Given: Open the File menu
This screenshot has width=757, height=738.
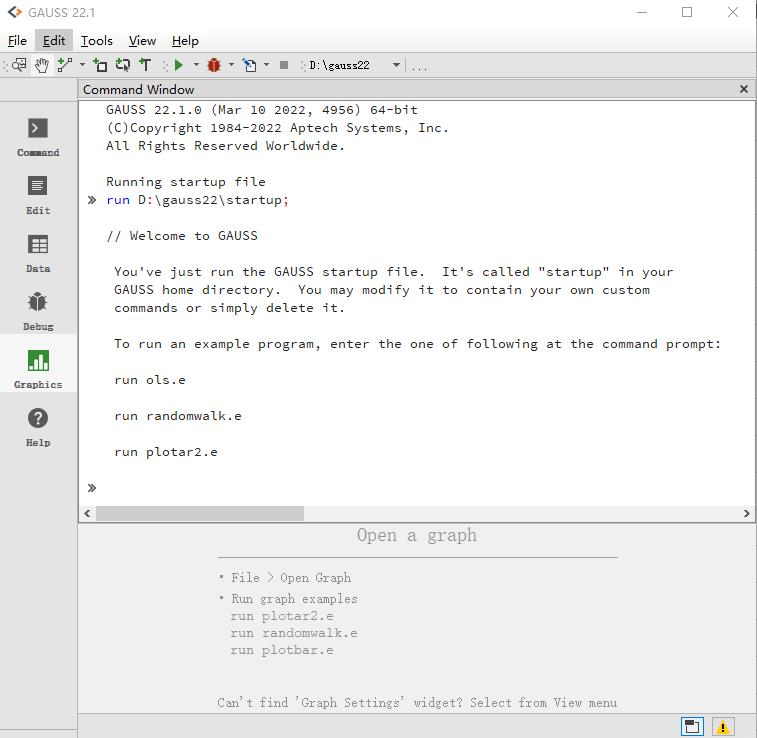Looking at the screenshot, I should coord(17,41).
